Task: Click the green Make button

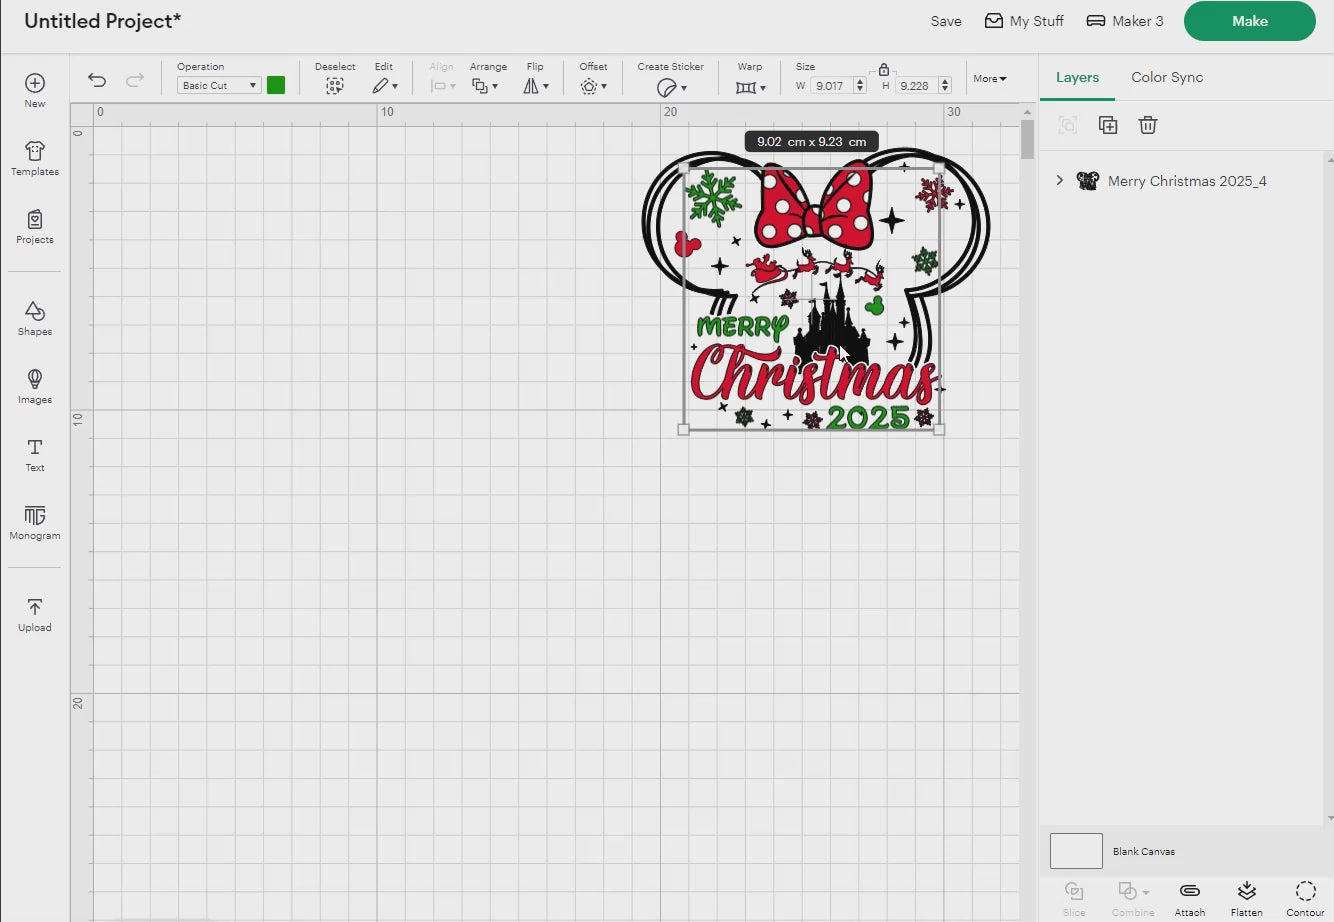Action: tap(1250, 21)
